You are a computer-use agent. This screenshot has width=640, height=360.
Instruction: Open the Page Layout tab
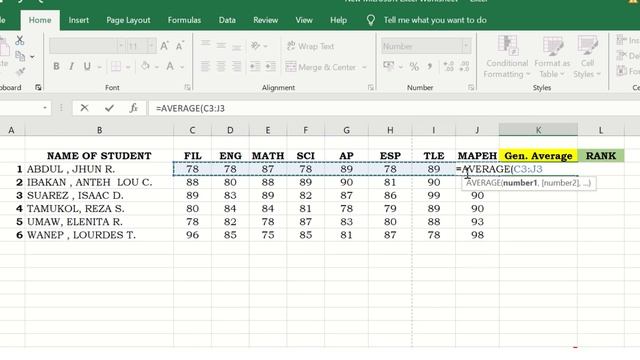128,20
